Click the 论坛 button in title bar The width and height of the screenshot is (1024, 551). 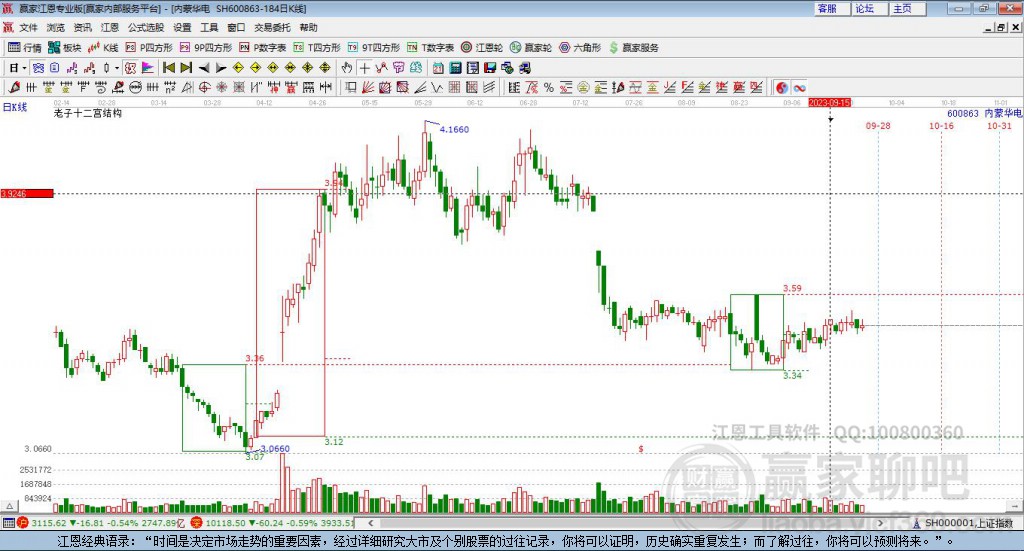point(869,8)
